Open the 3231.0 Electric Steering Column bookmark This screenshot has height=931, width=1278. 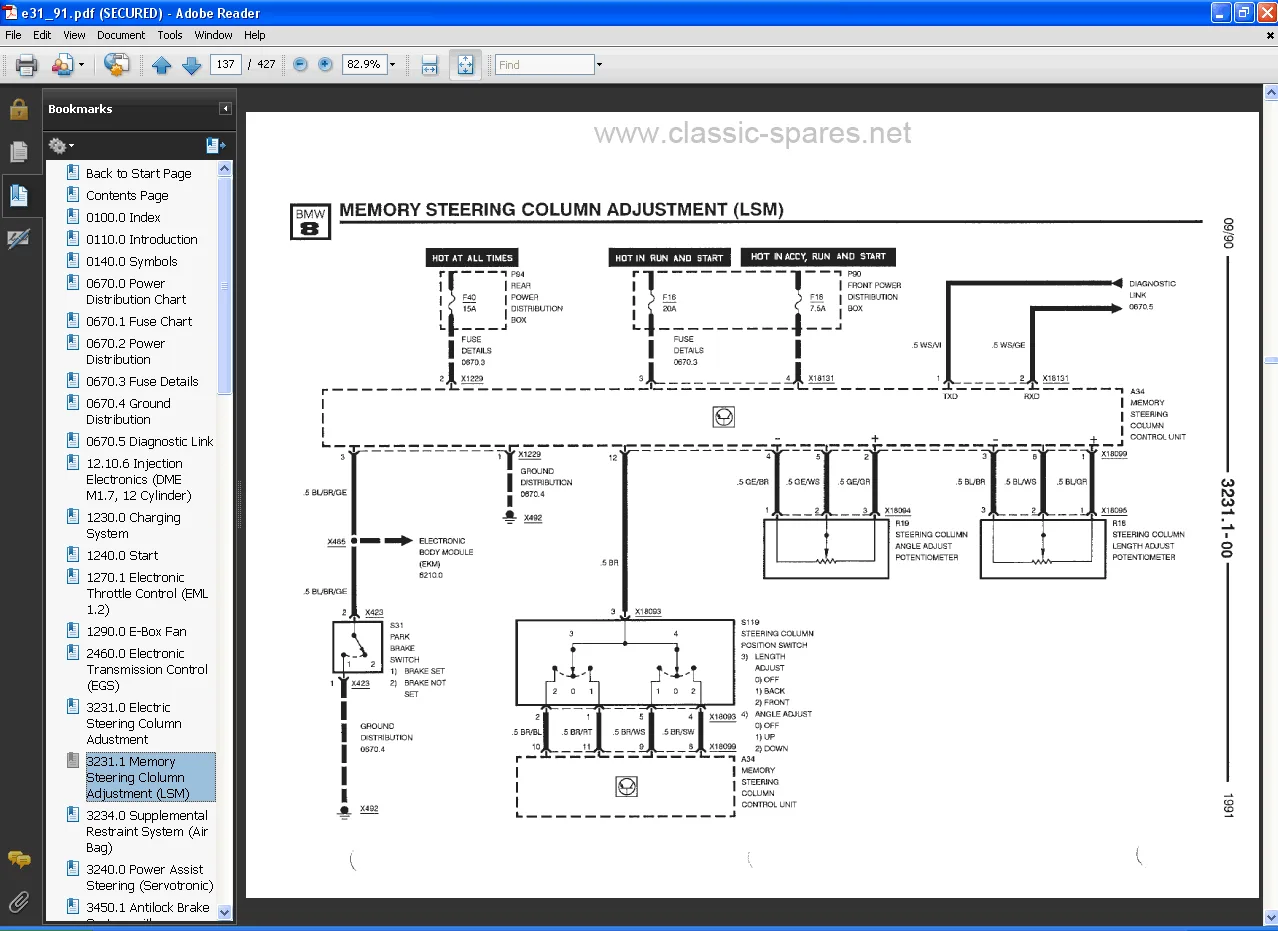point(133,723)
